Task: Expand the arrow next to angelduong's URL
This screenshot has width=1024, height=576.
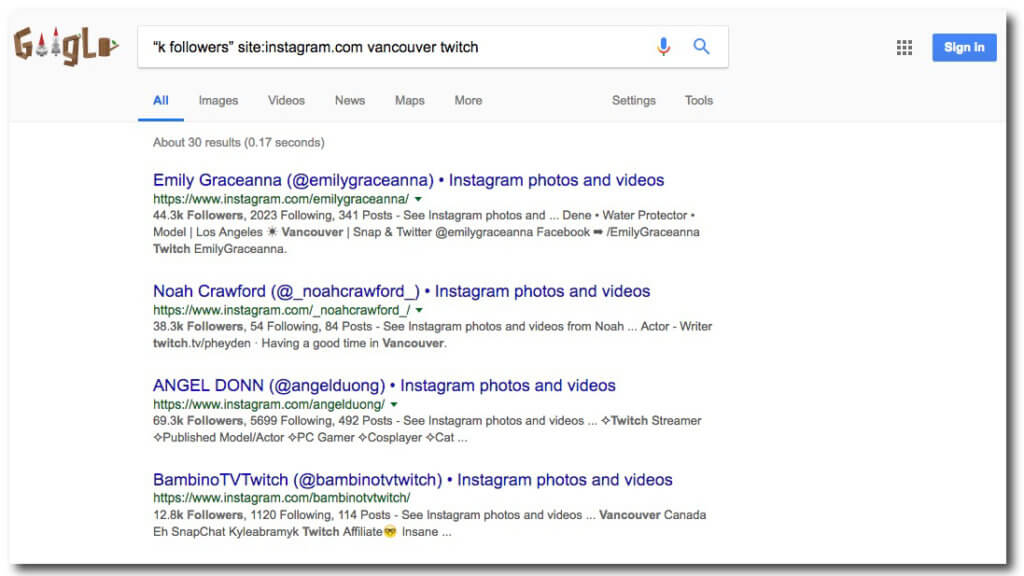Action: click(x=394, y=404)
